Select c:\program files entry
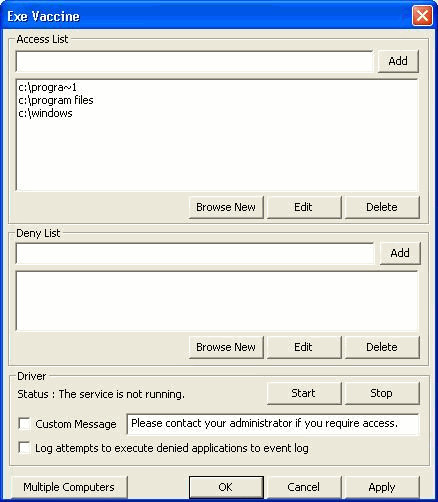 pyautogui.click(x=56, y=100)
